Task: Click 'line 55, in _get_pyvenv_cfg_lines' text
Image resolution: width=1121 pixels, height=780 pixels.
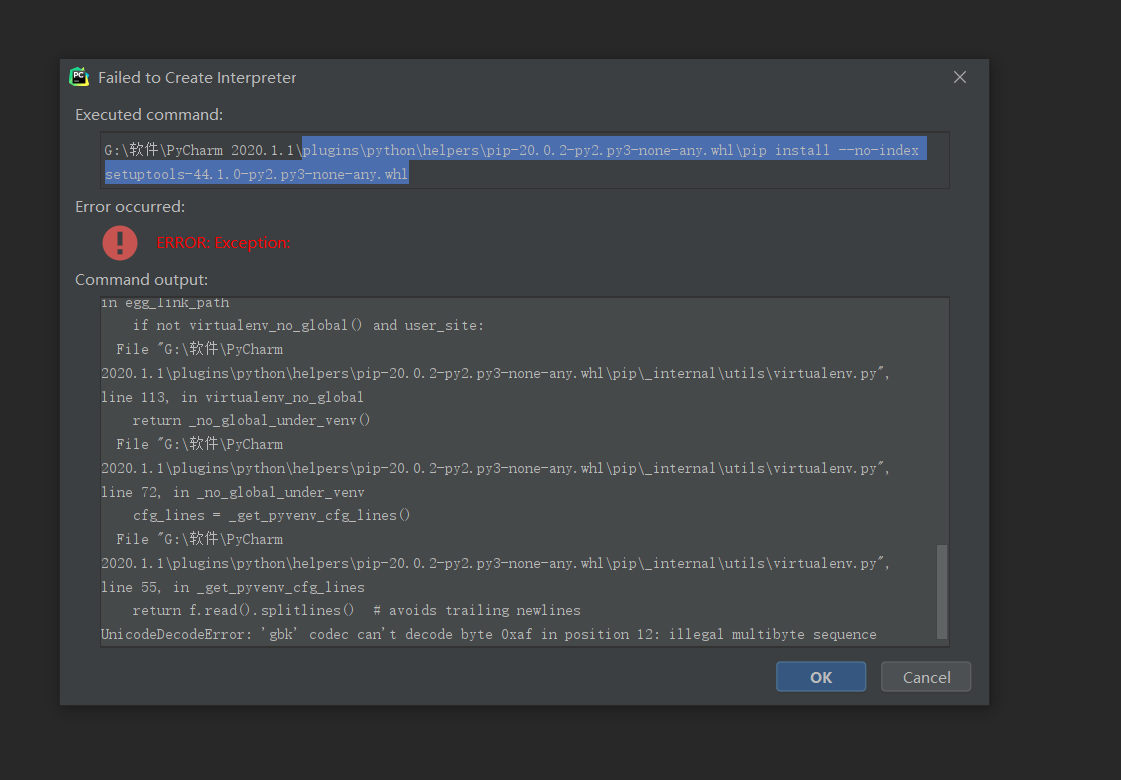Action: [232, 587]
